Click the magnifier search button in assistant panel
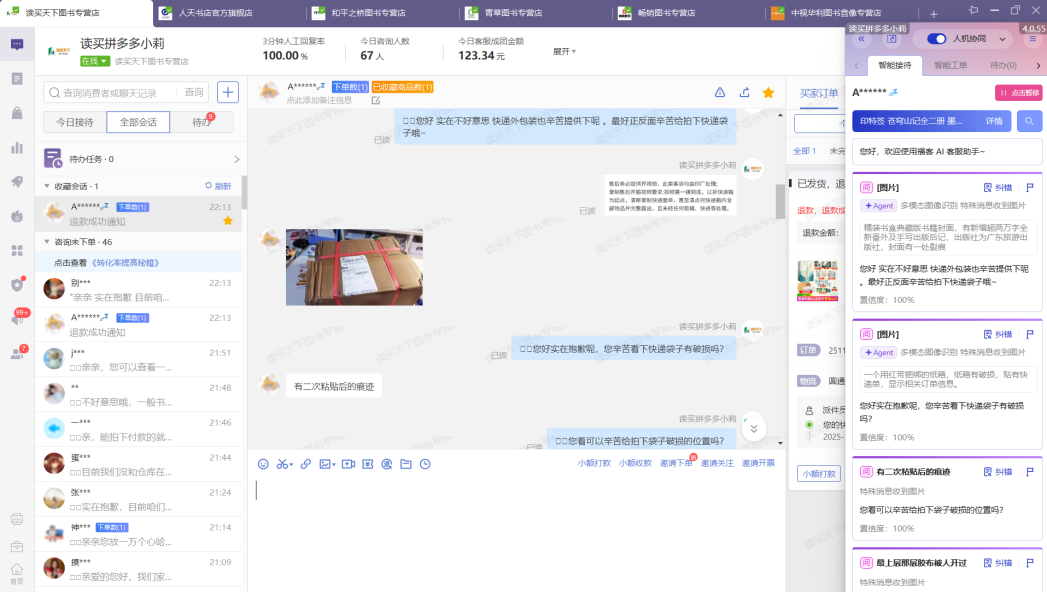Screen dimensions: 1047x592 [x=1029, y=121]
